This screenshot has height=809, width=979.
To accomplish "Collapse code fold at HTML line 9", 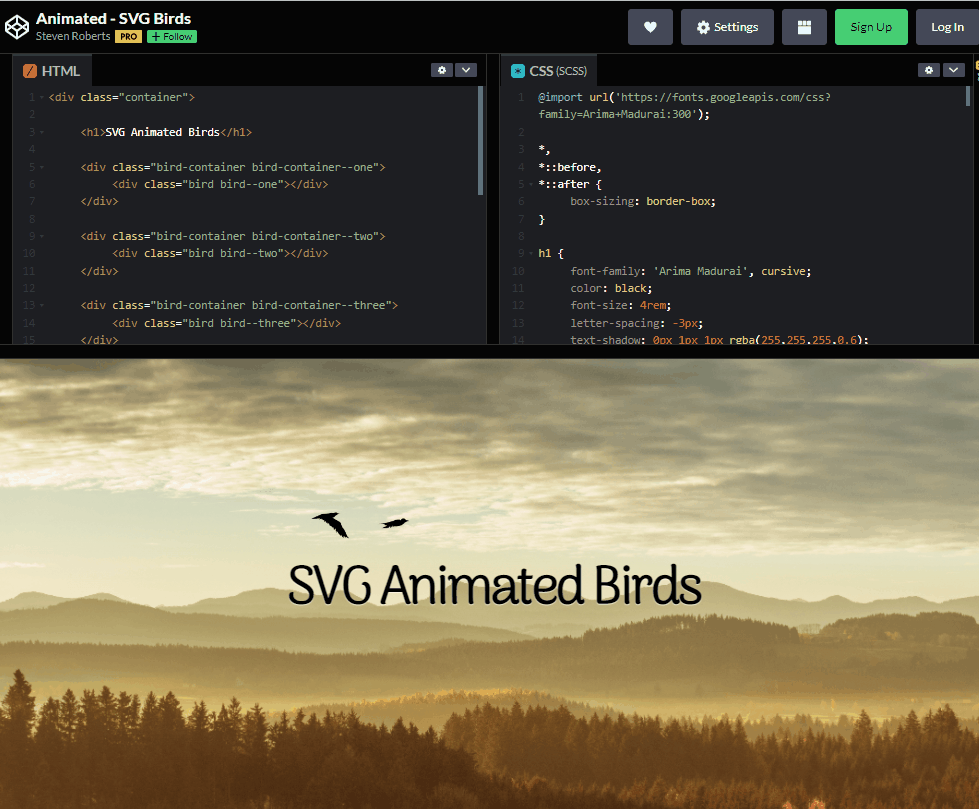I will (42, 237).
